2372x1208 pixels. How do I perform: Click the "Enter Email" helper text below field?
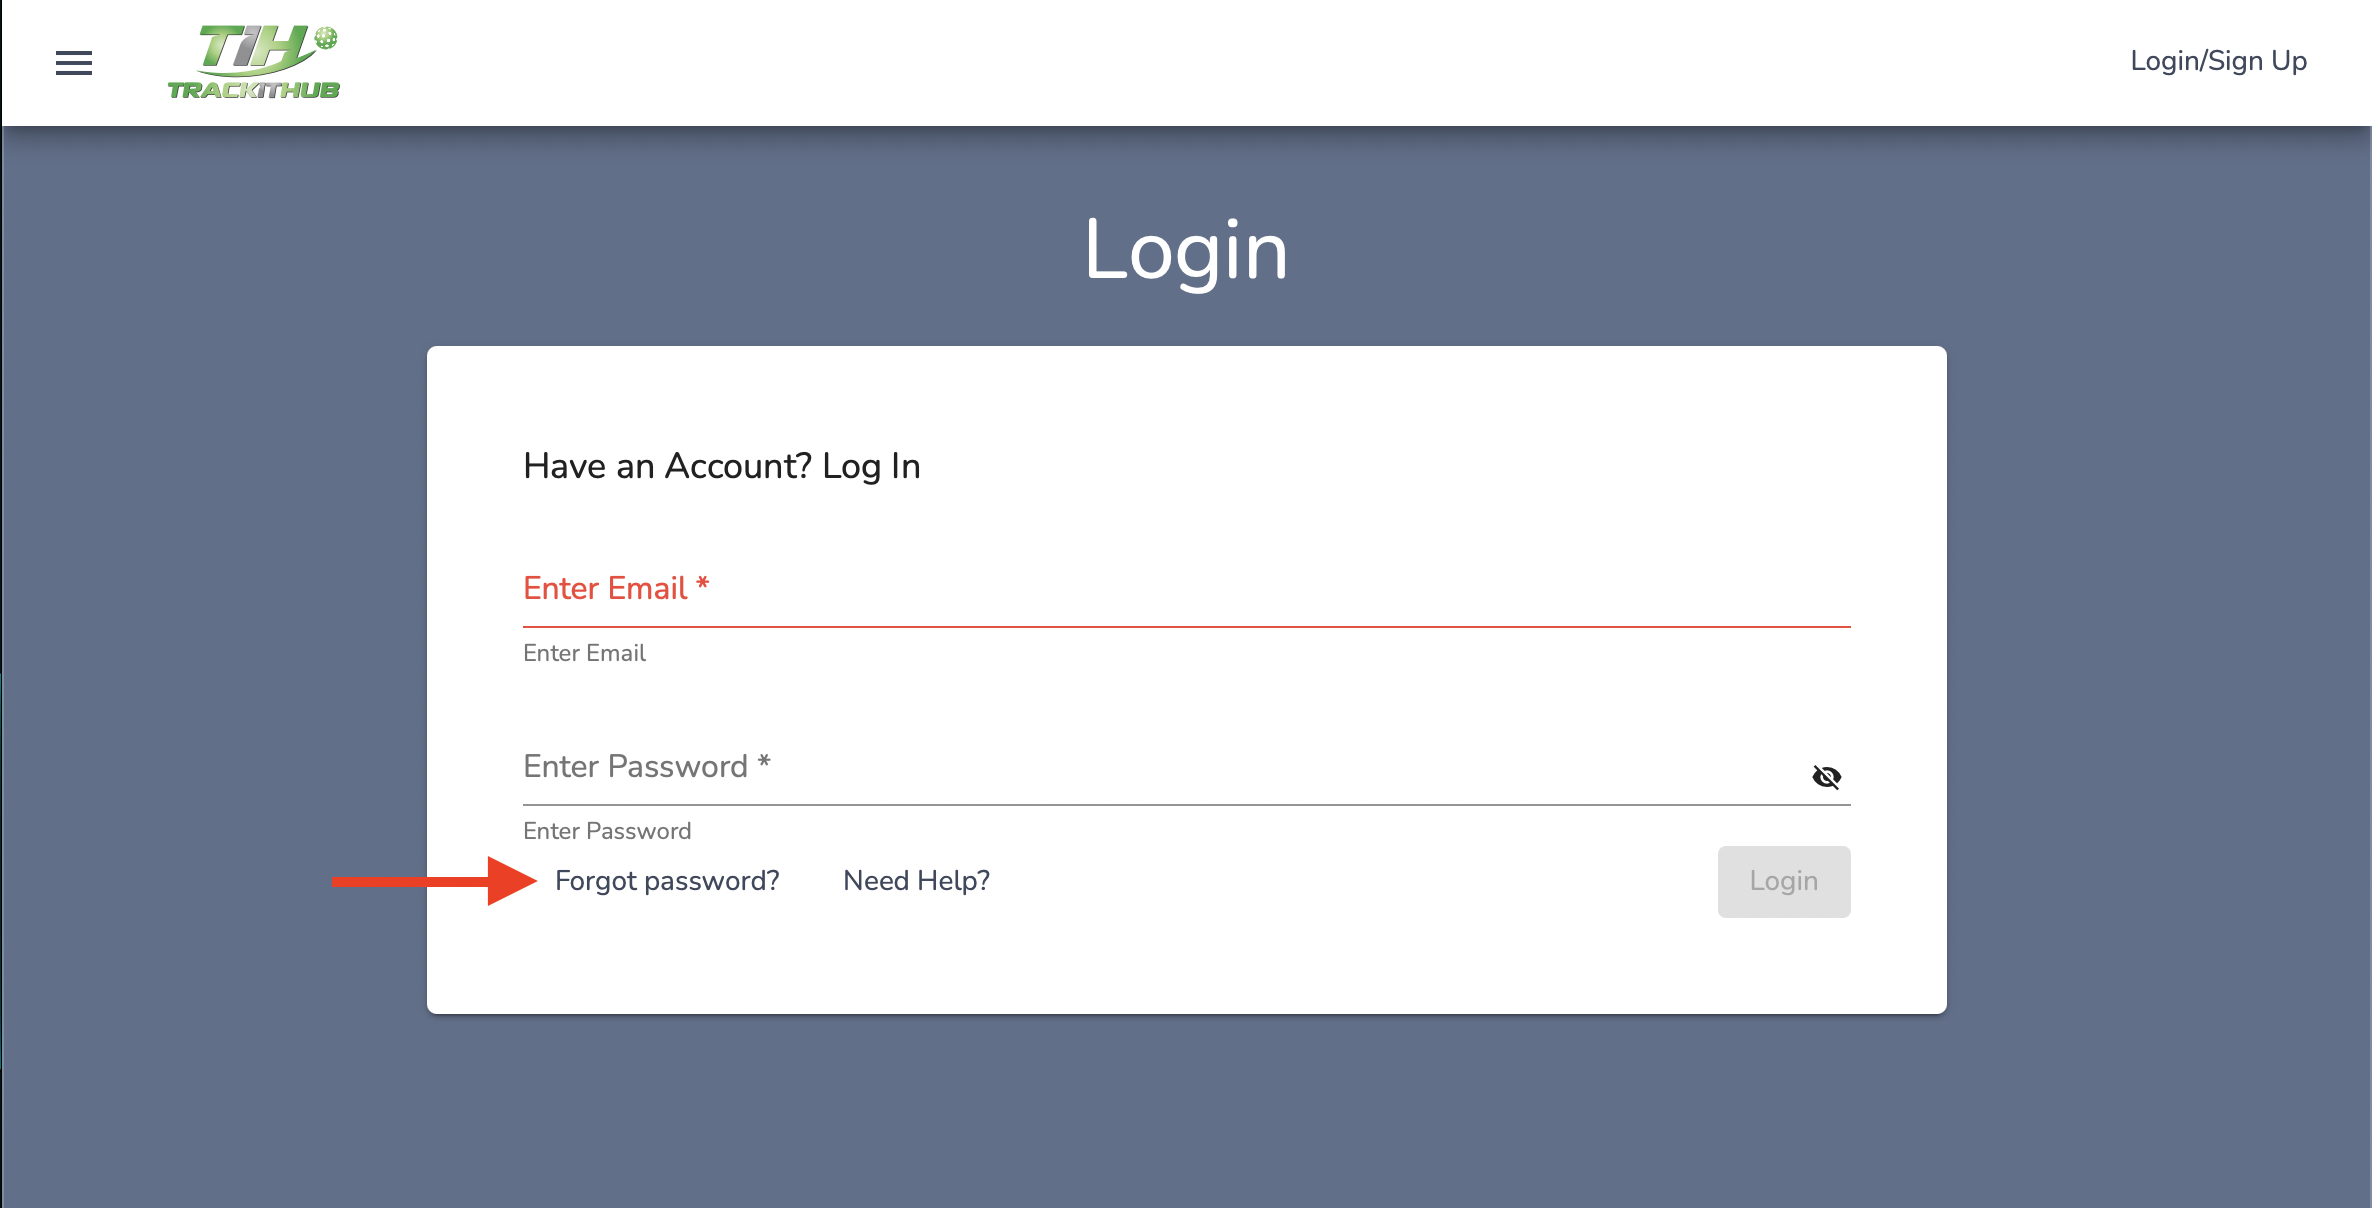pyautogui.click(x=584, y=653)
